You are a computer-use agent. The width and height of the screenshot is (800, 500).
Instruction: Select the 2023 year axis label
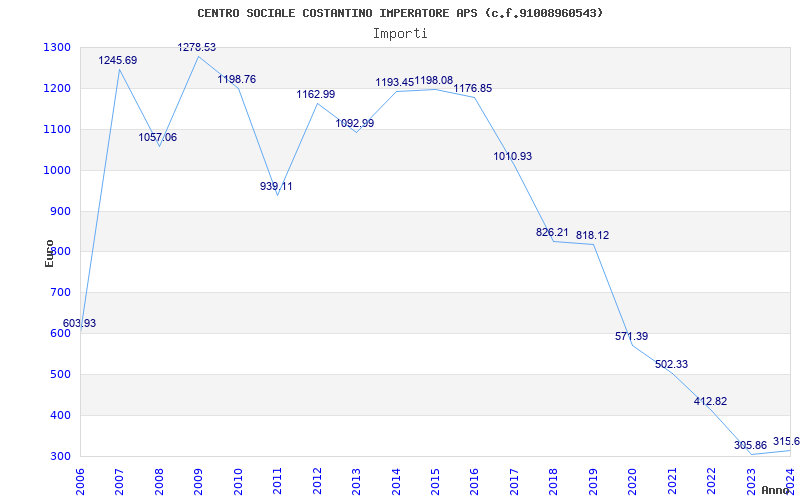751,481
